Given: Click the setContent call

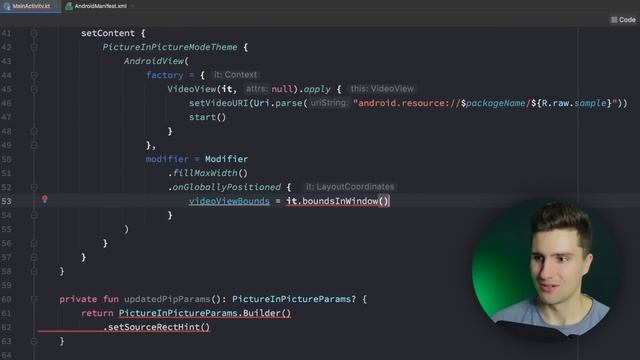Looking at the screenshot, I should (108, 33).
